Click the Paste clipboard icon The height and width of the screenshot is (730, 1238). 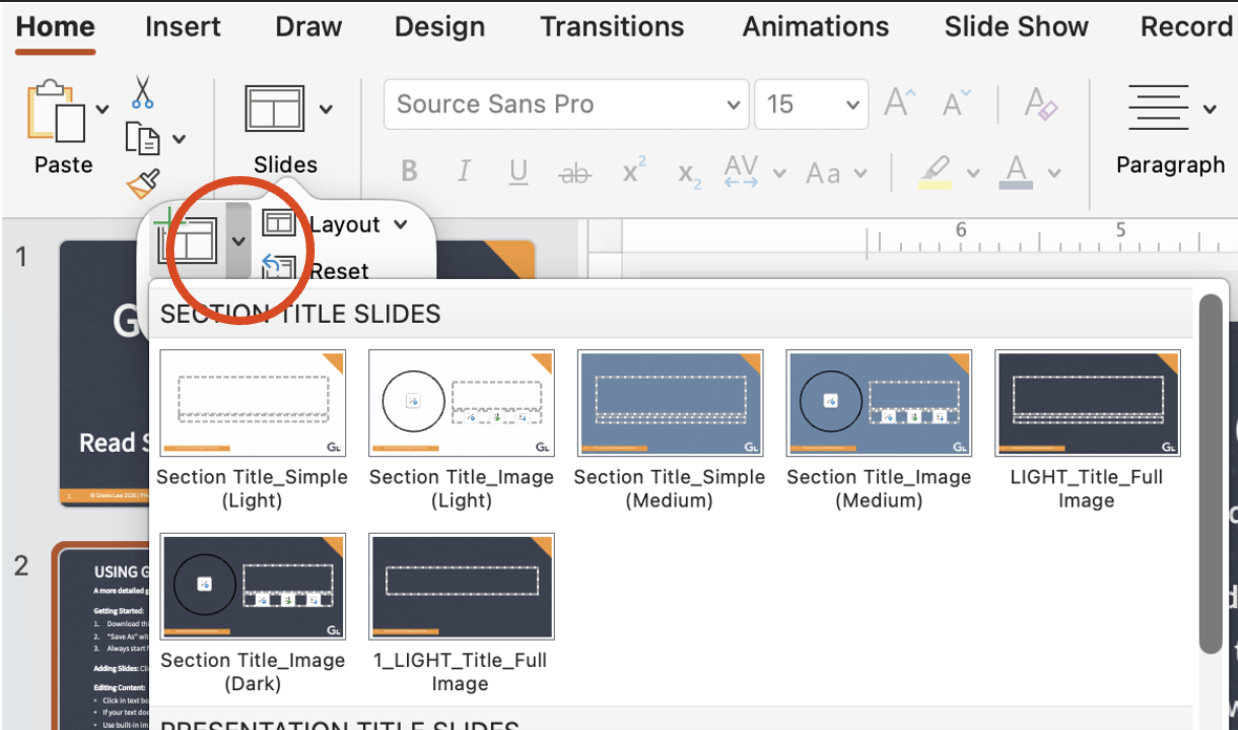[57, 112]
